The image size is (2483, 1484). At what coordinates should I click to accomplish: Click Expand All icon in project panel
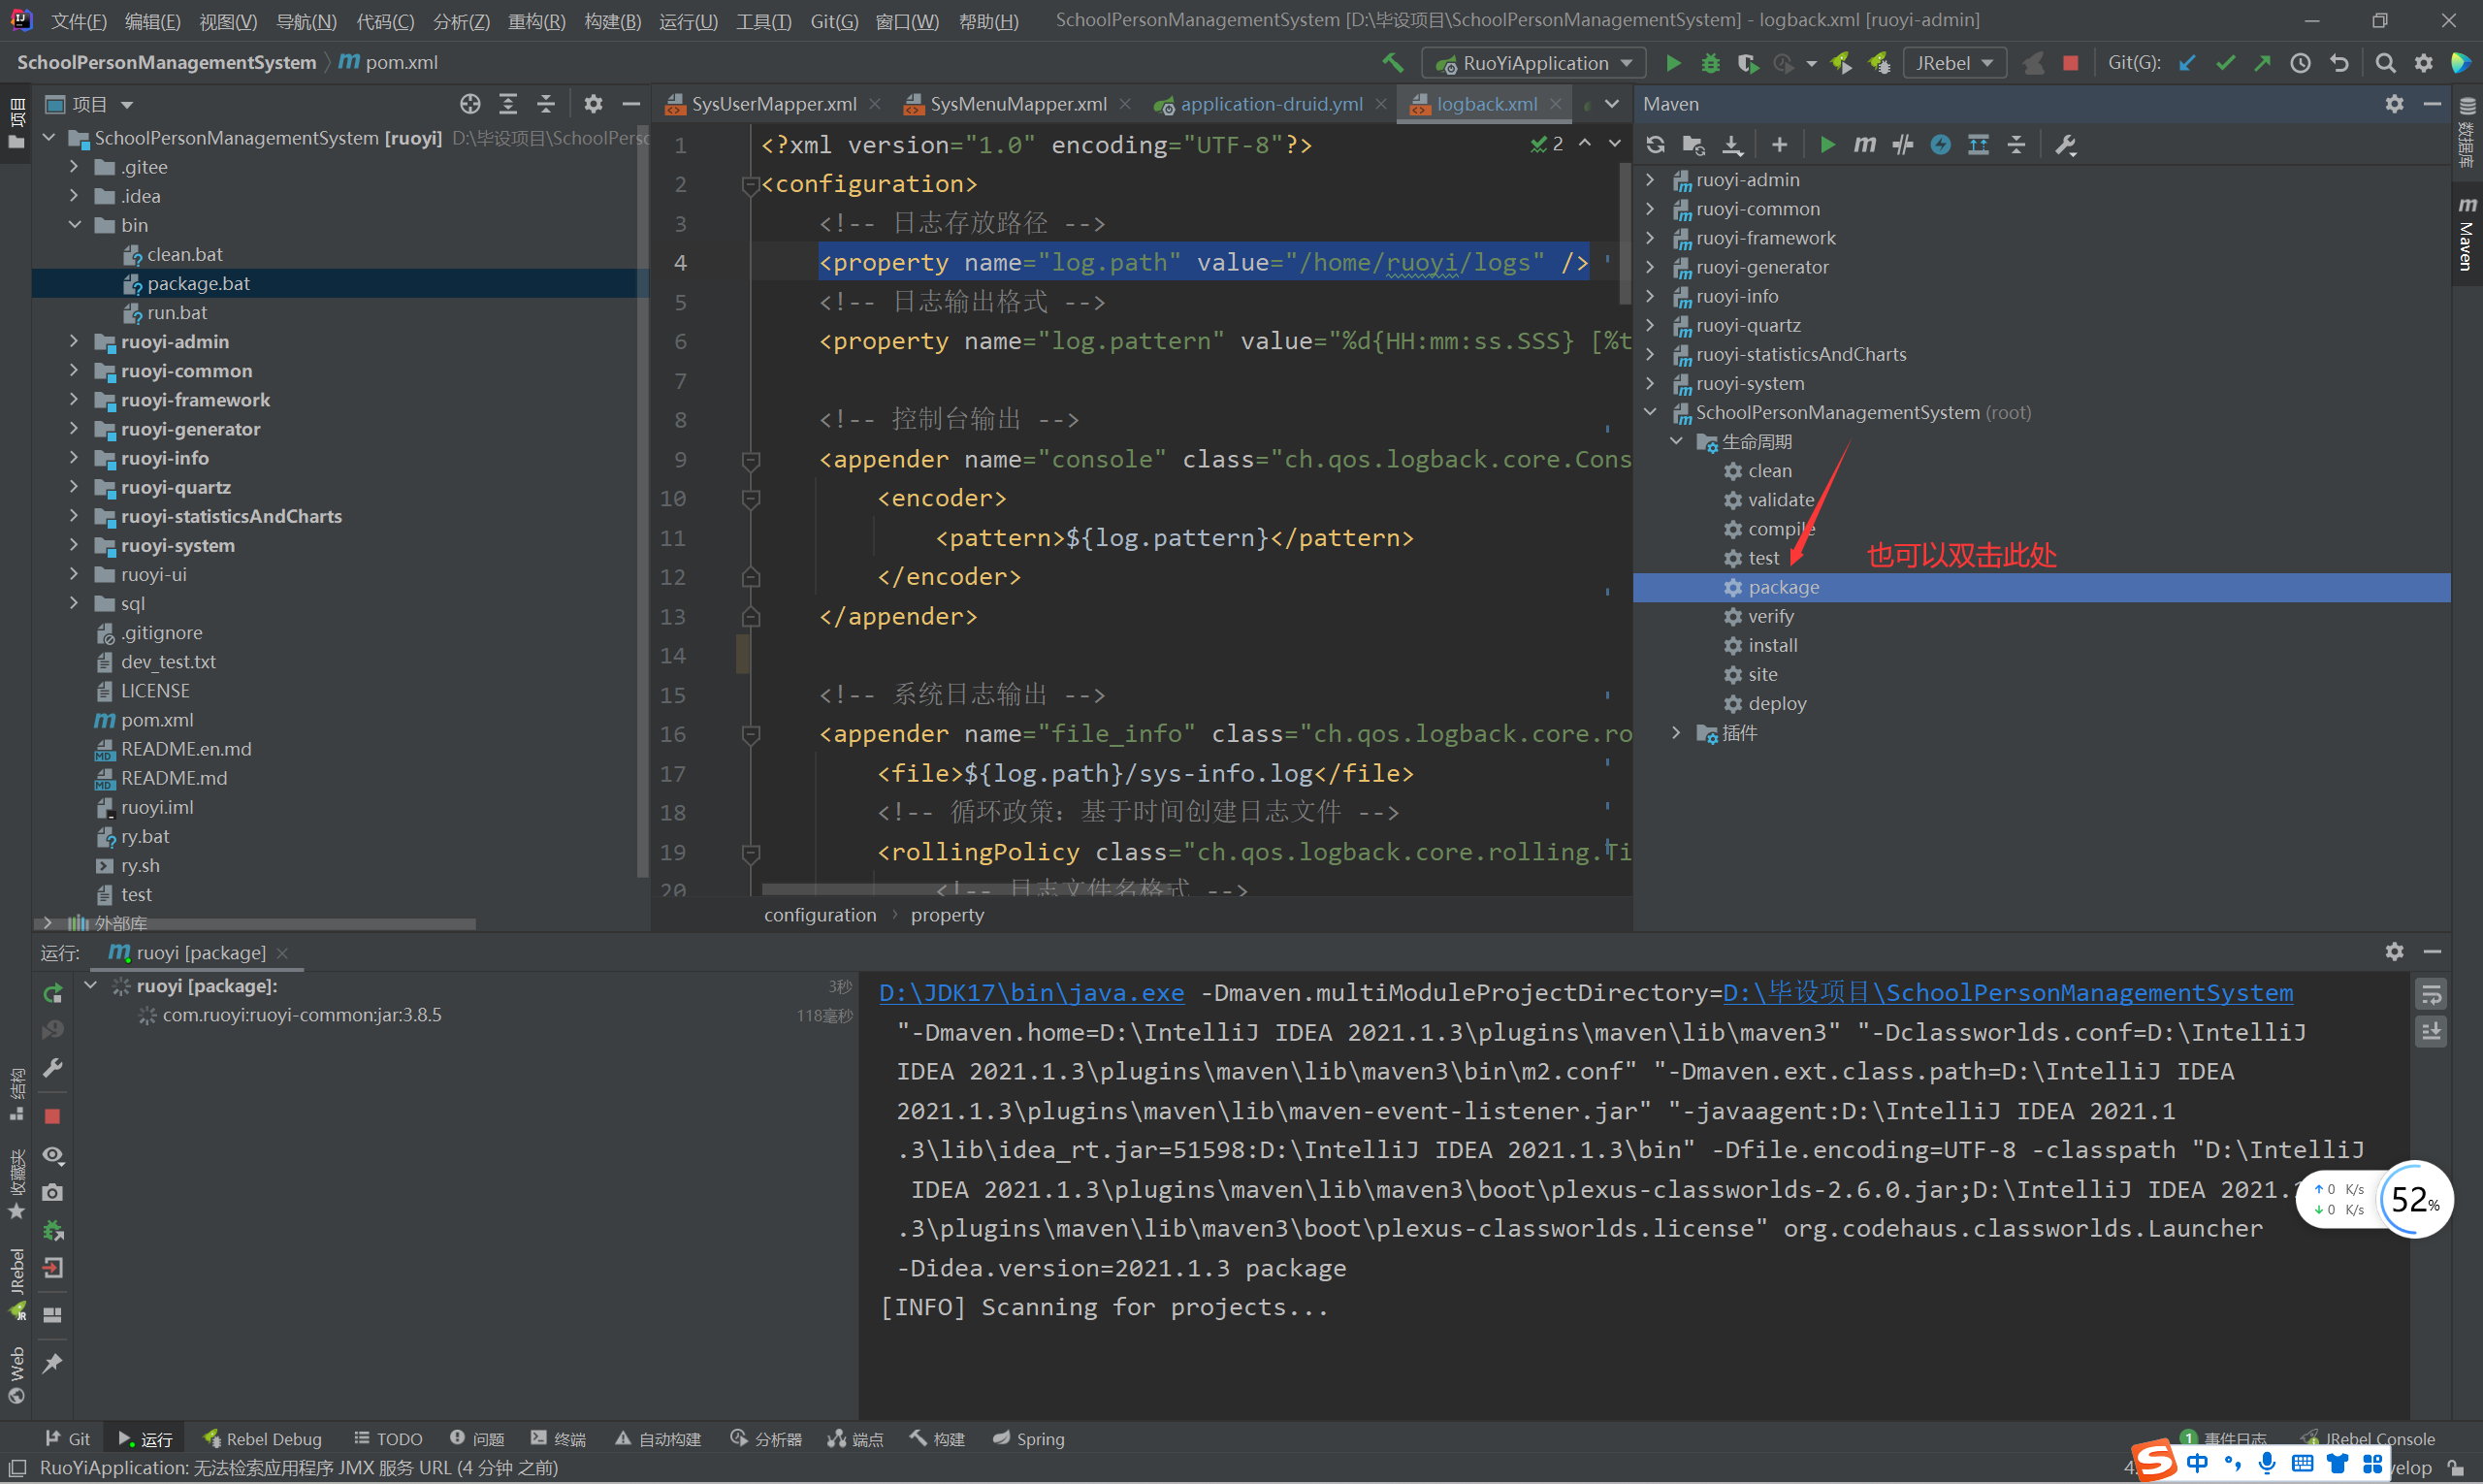pos(508,104)
